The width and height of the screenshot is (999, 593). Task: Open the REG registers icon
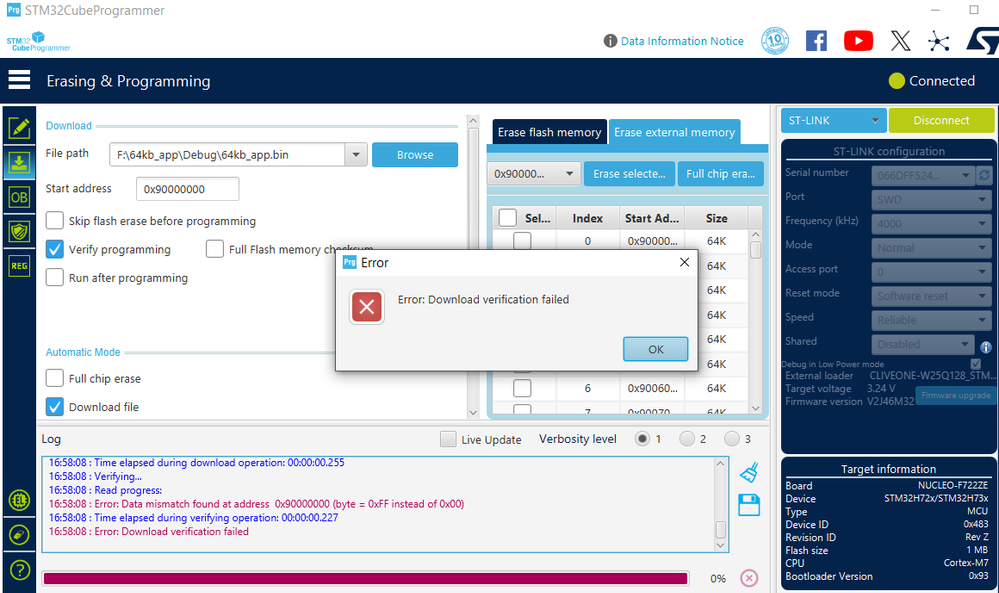(x=19, y=266)
